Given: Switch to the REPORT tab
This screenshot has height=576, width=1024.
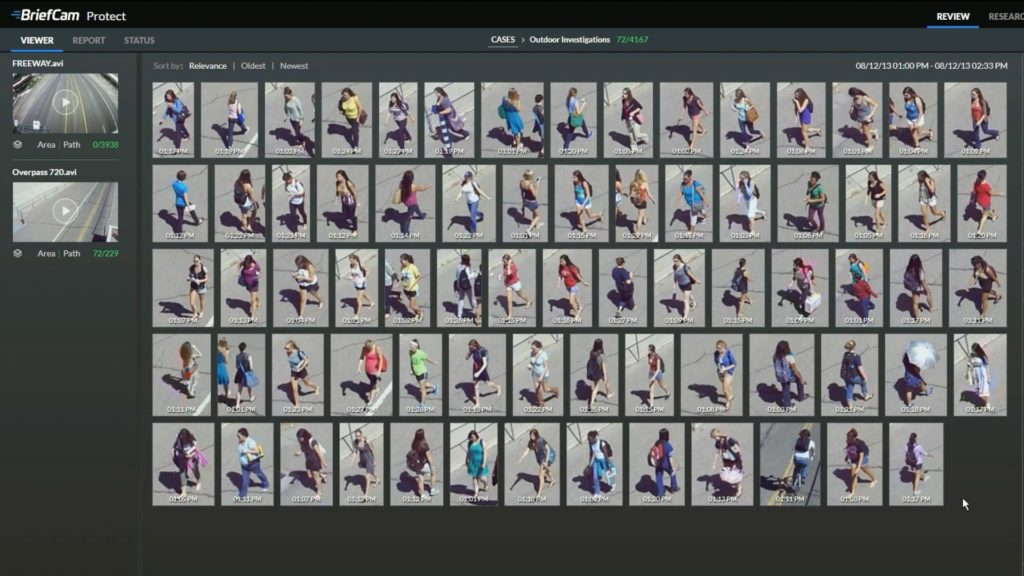Looking at the screenshot, I should click(x=89, y=40).
